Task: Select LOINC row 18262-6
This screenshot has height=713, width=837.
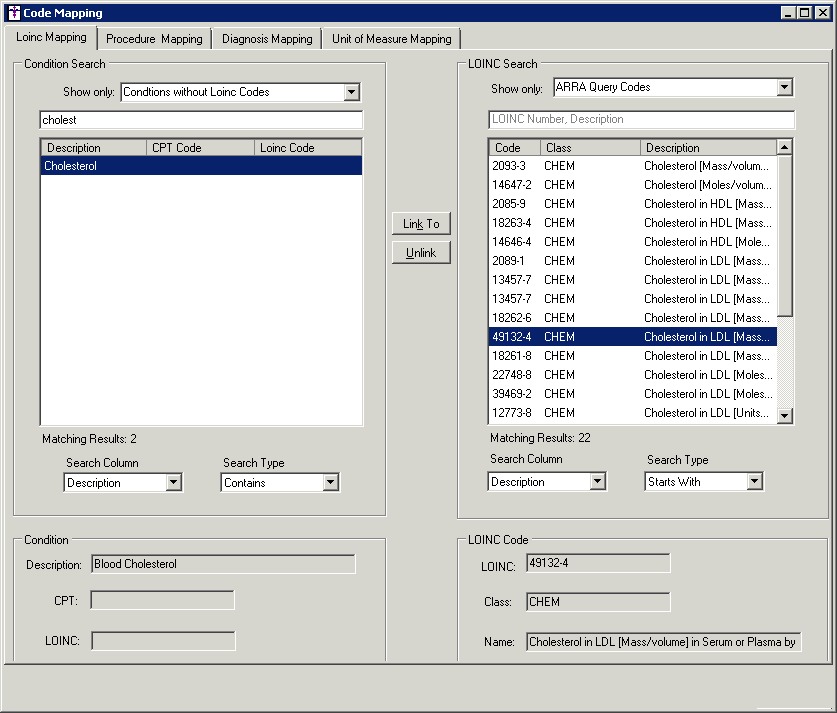Action: (633, 318)
